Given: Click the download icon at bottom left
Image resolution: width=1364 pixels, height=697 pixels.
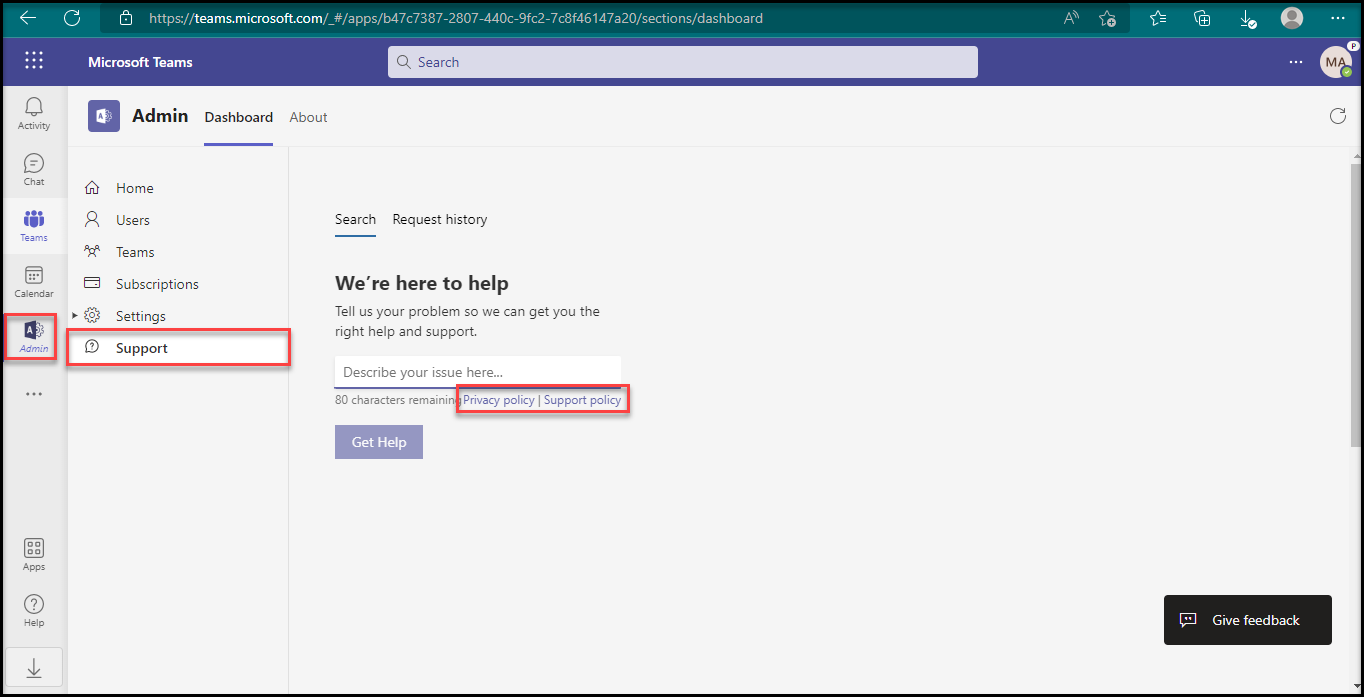Looking at the screenshot, I should (34, 668).
